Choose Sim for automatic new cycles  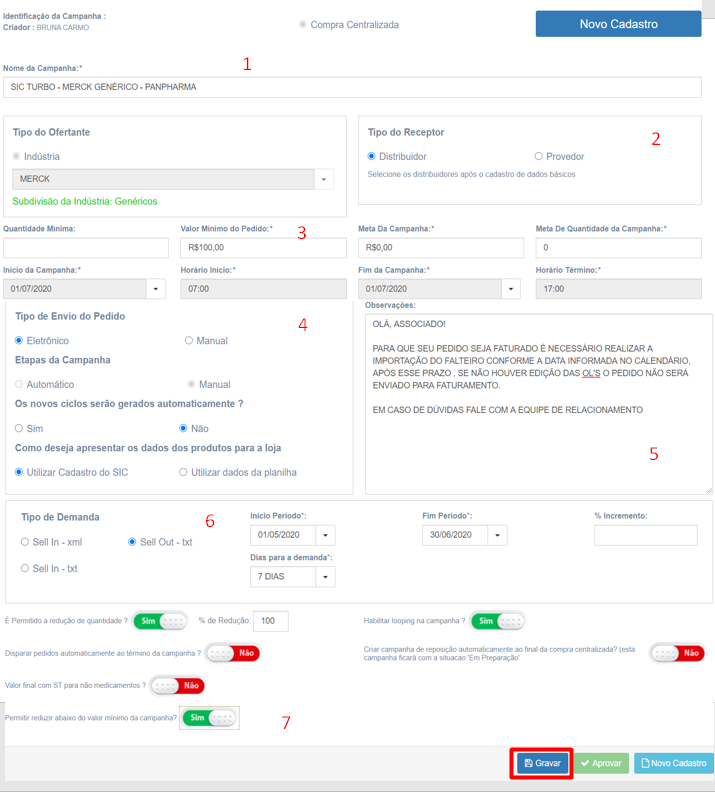(19, 428)
